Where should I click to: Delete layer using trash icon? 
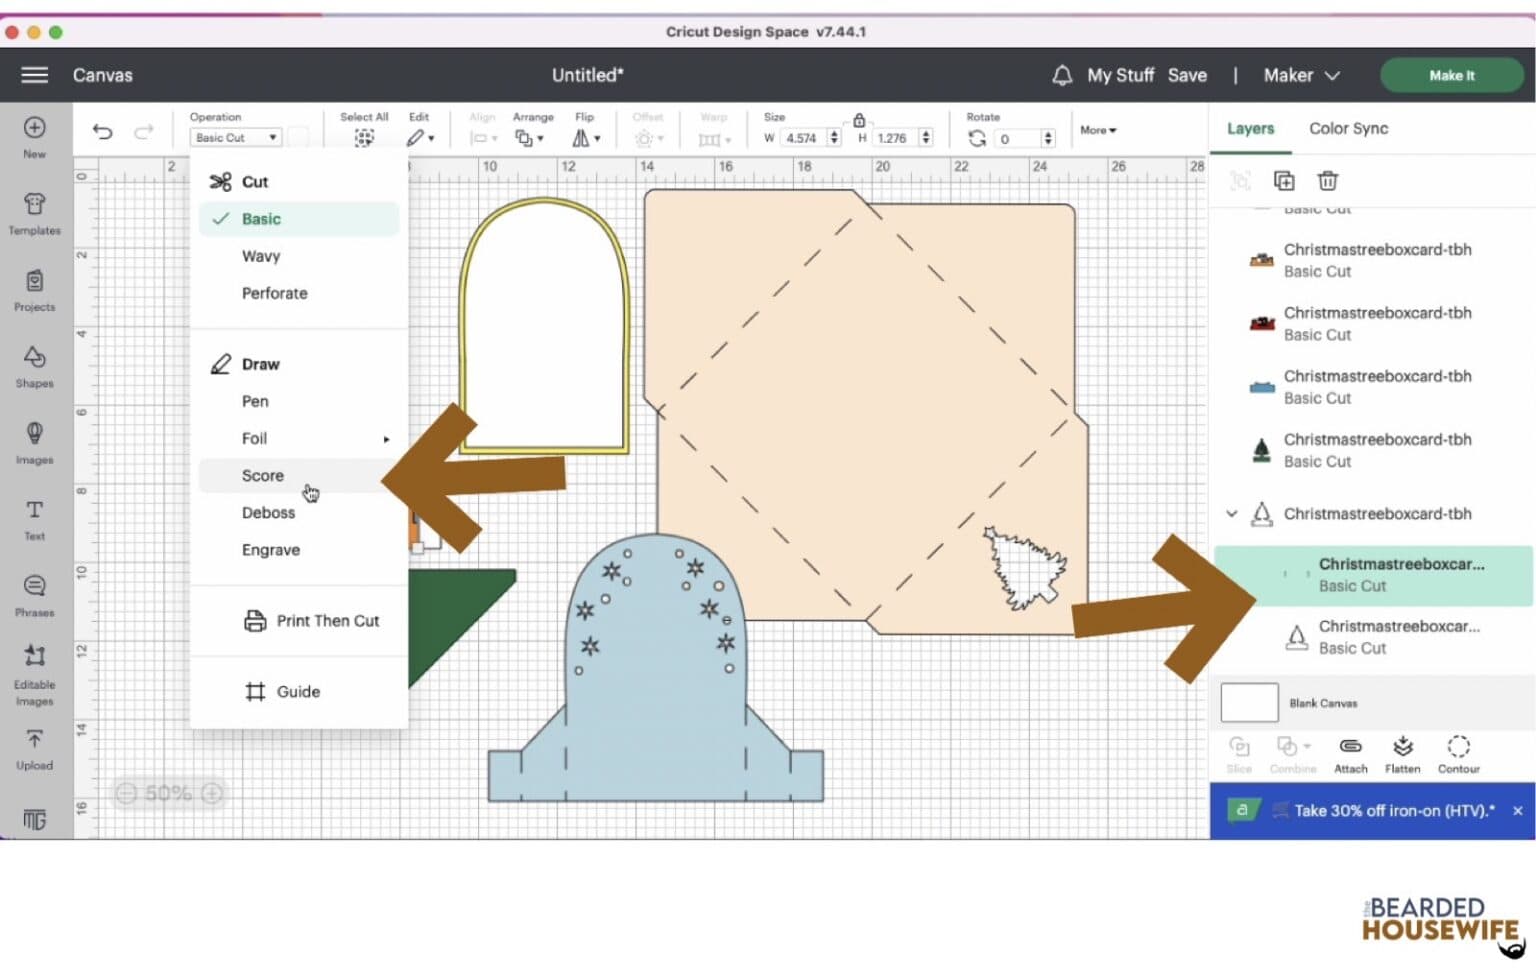(x=1327, y=181)
